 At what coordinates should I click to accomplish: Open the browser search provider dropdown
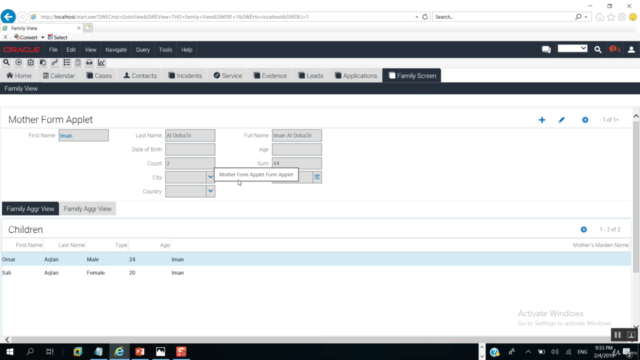pyautogui.click(x=586, y=17)
